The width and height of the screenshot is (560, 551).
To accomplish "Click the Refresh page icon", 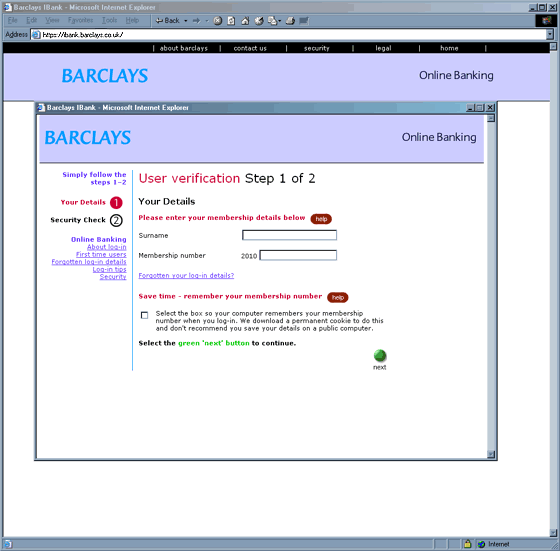I will click(x=231, y=21).
